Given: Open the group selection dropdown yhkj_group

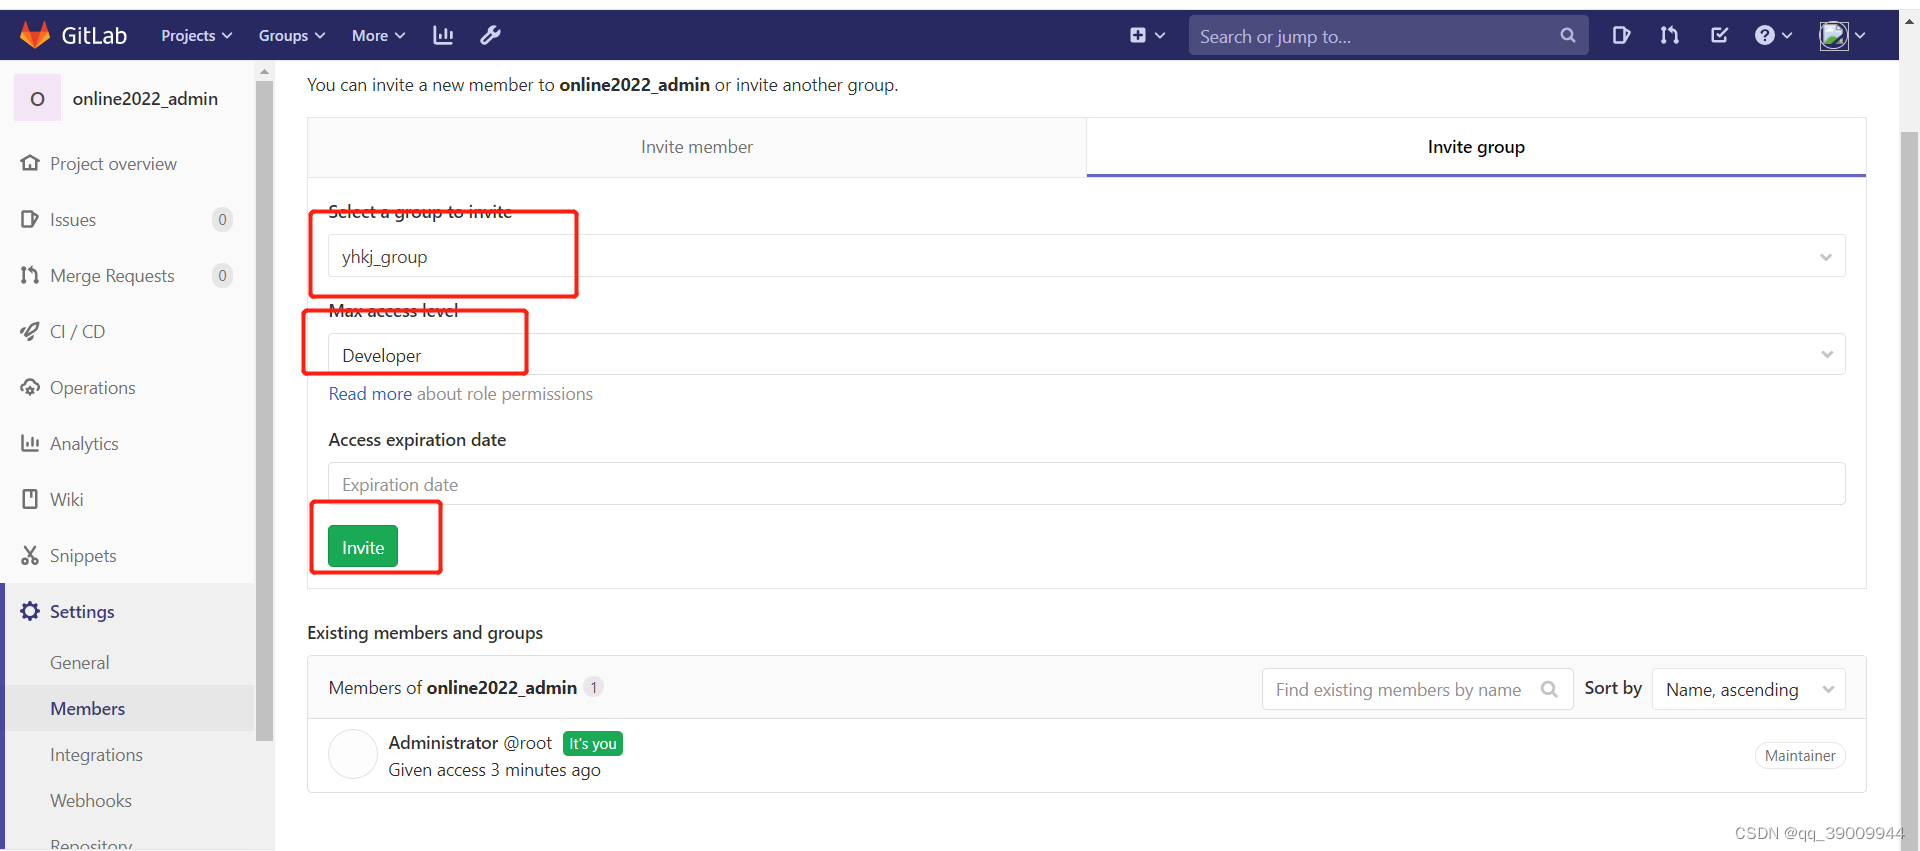Looking at the screenshot, I should [1086, 256].
